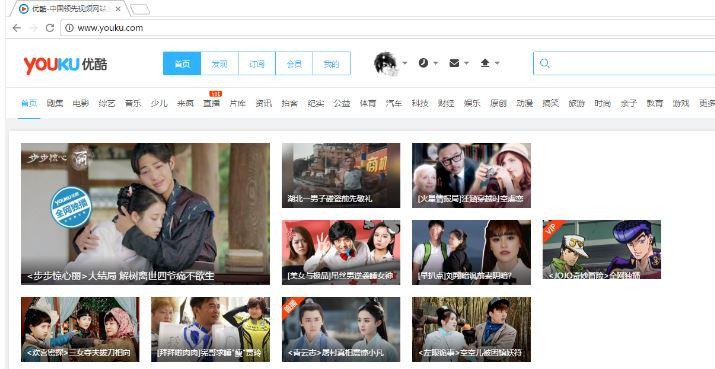Open 财经 channel in navigation bar

click(x=446, y=104)
